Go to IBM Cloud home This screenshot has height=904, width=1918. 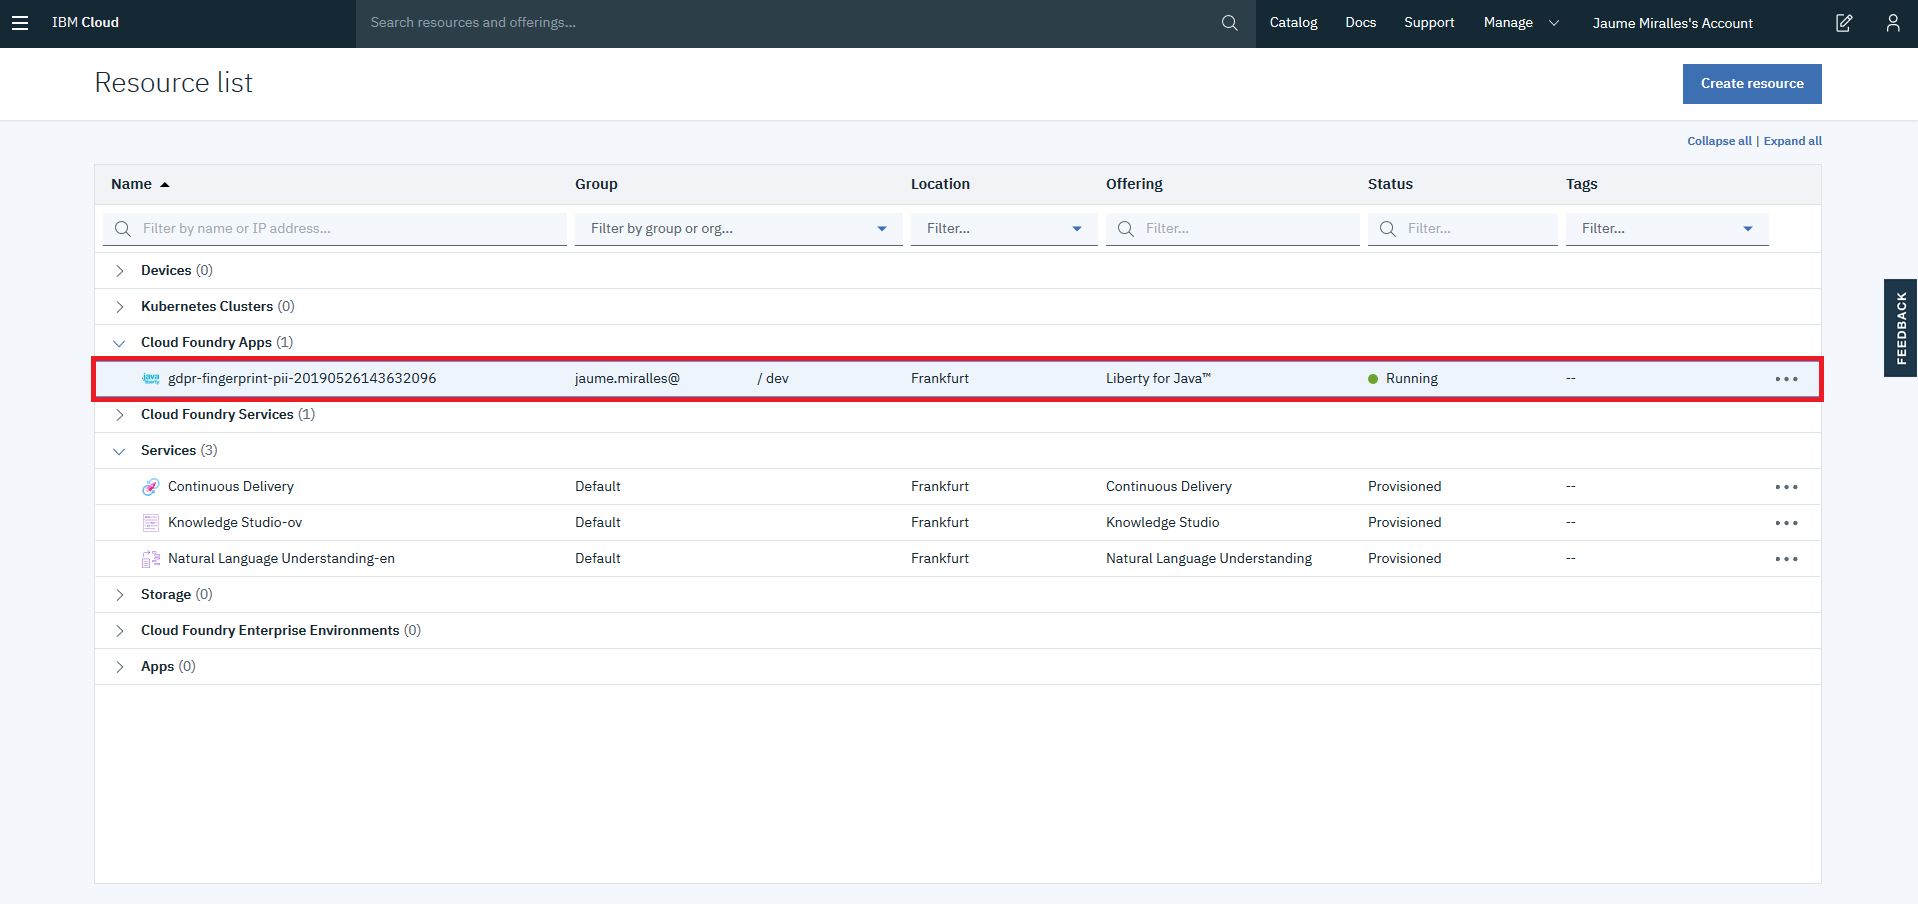(85, 23)
